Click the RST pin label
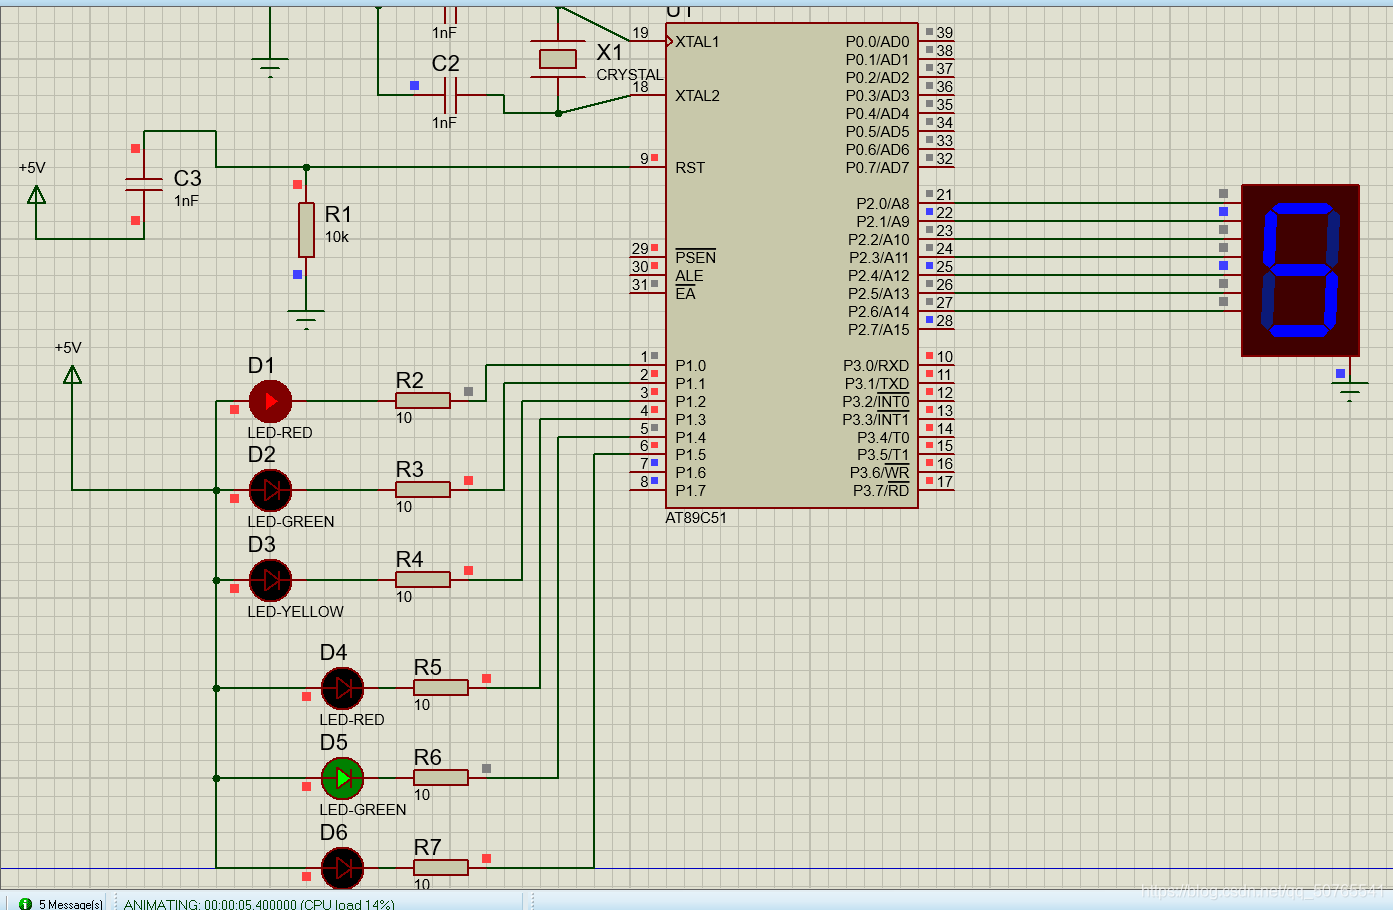This screenshot has width=1393, height=910. (x=690, y=167)
